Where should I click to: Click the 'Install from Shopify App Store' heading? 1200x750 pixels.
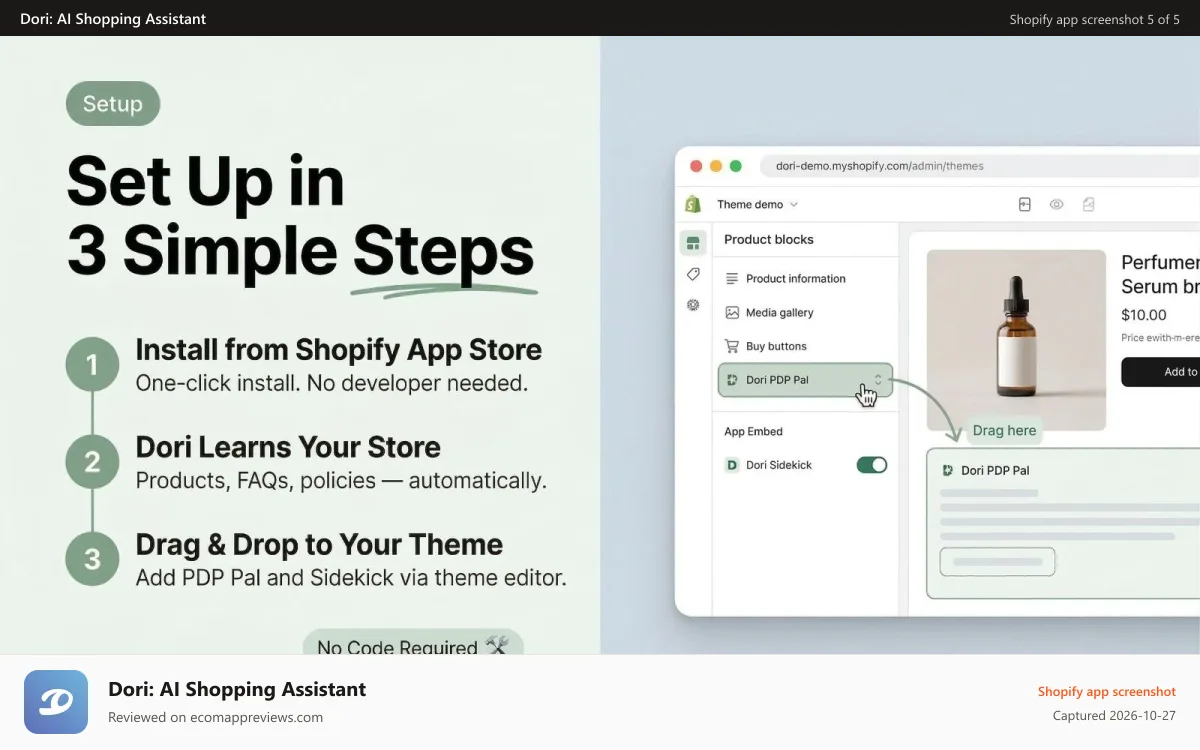339,350
